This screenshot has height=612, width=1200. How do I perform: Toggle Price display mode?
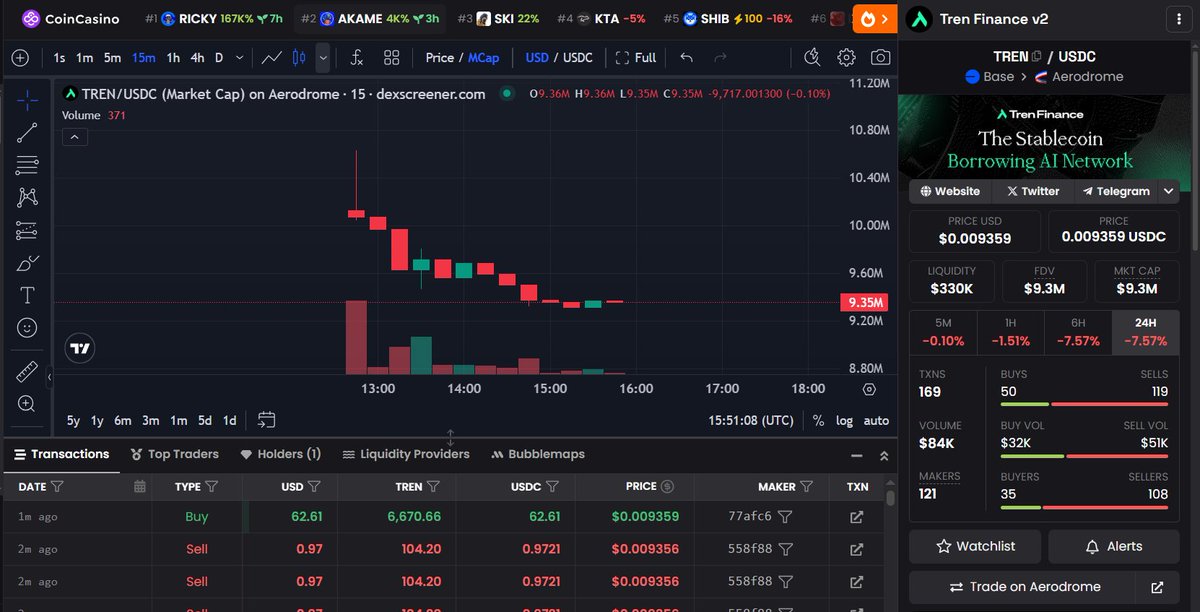pyautogui.click(x=440, y=58)
